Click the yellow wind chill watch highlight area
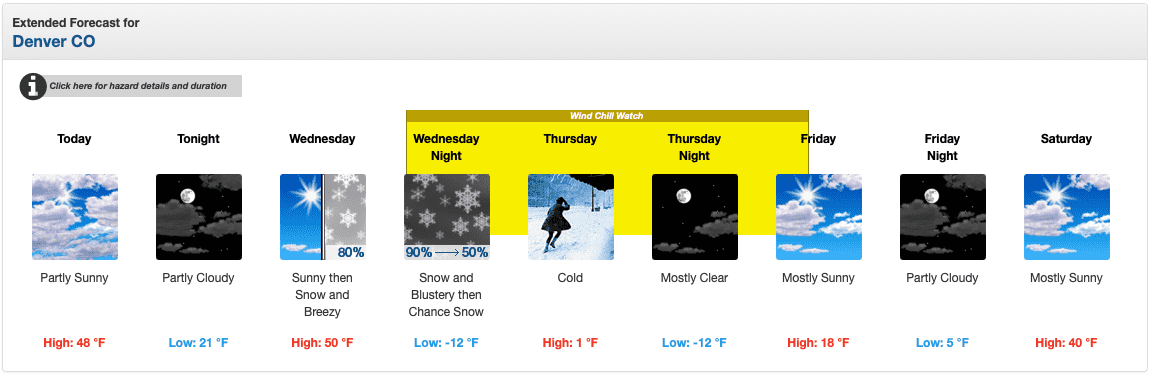The height and width of the screenshot is (378, 1153). click(x=607, y=178)
